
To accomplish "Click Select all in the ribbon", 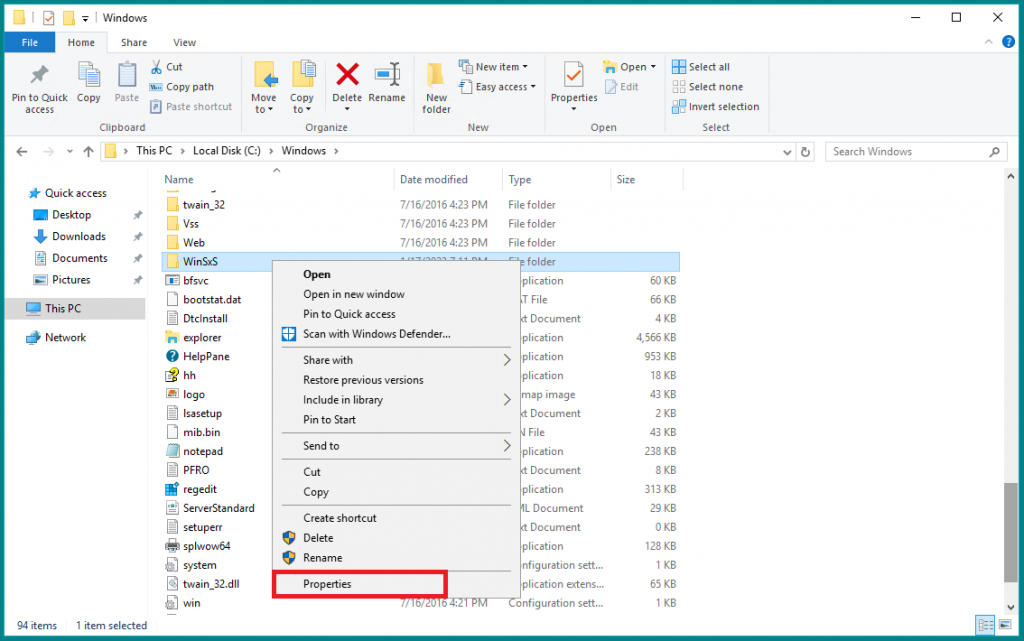I will click(701, 67).
